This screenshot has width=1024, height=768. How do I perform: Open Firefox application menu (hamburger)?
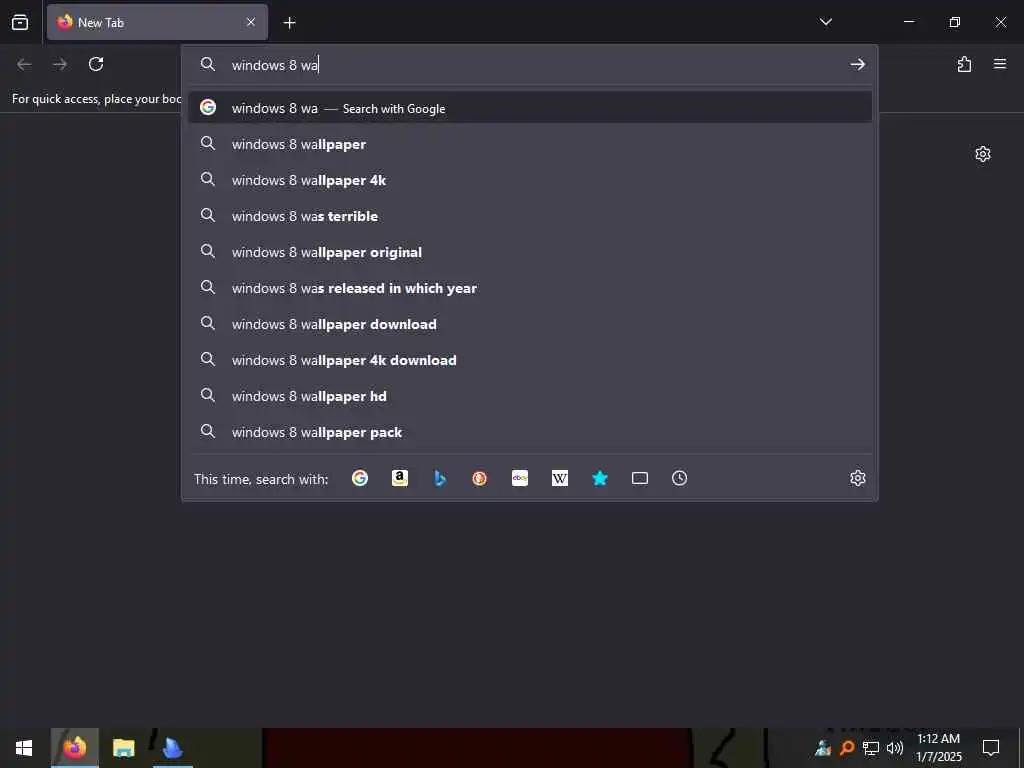[x=1000, y=64]
